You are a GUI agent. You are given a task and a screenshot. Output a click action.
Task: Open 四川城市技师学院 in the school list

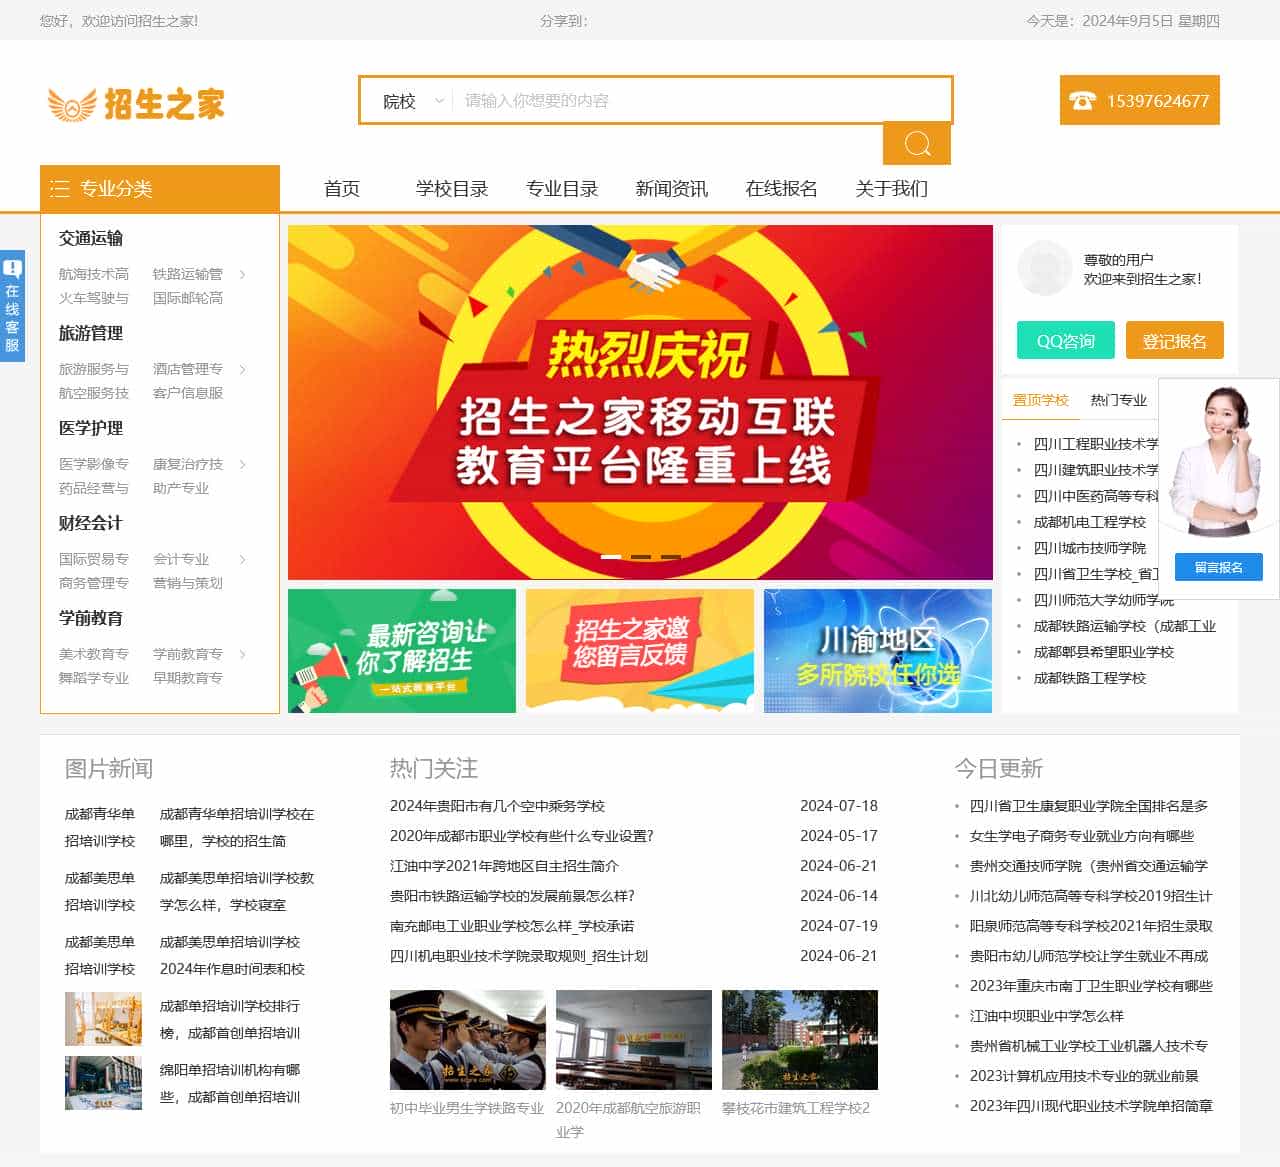(x=1090, y=548)
